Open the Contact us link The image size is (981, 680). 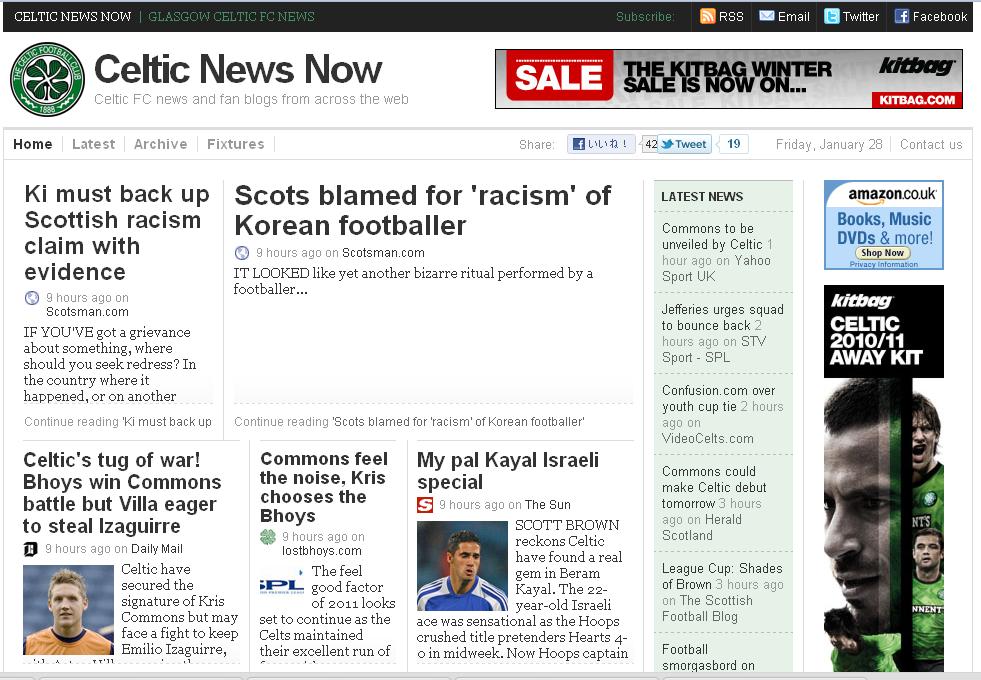point(930,144)
